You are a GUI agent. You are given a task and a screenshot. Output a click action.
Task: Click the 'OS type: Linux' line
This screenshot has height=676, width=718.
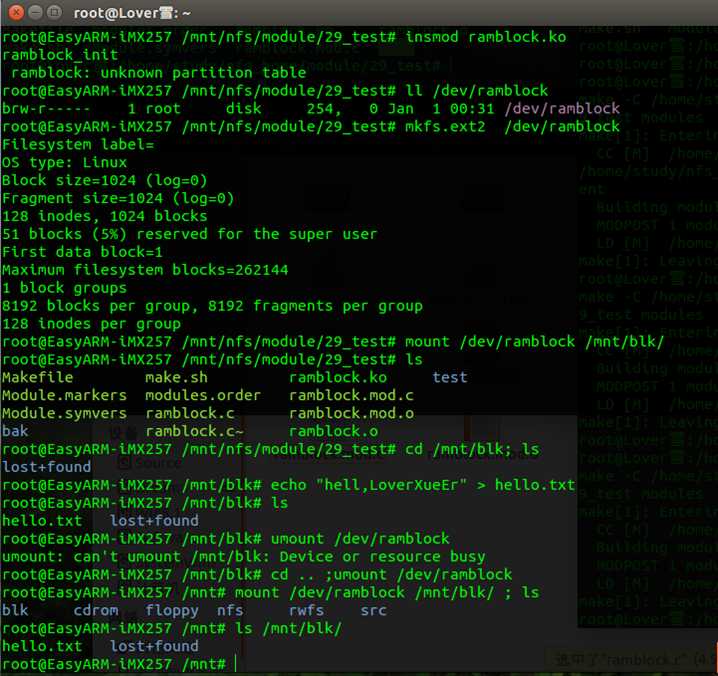65,162
